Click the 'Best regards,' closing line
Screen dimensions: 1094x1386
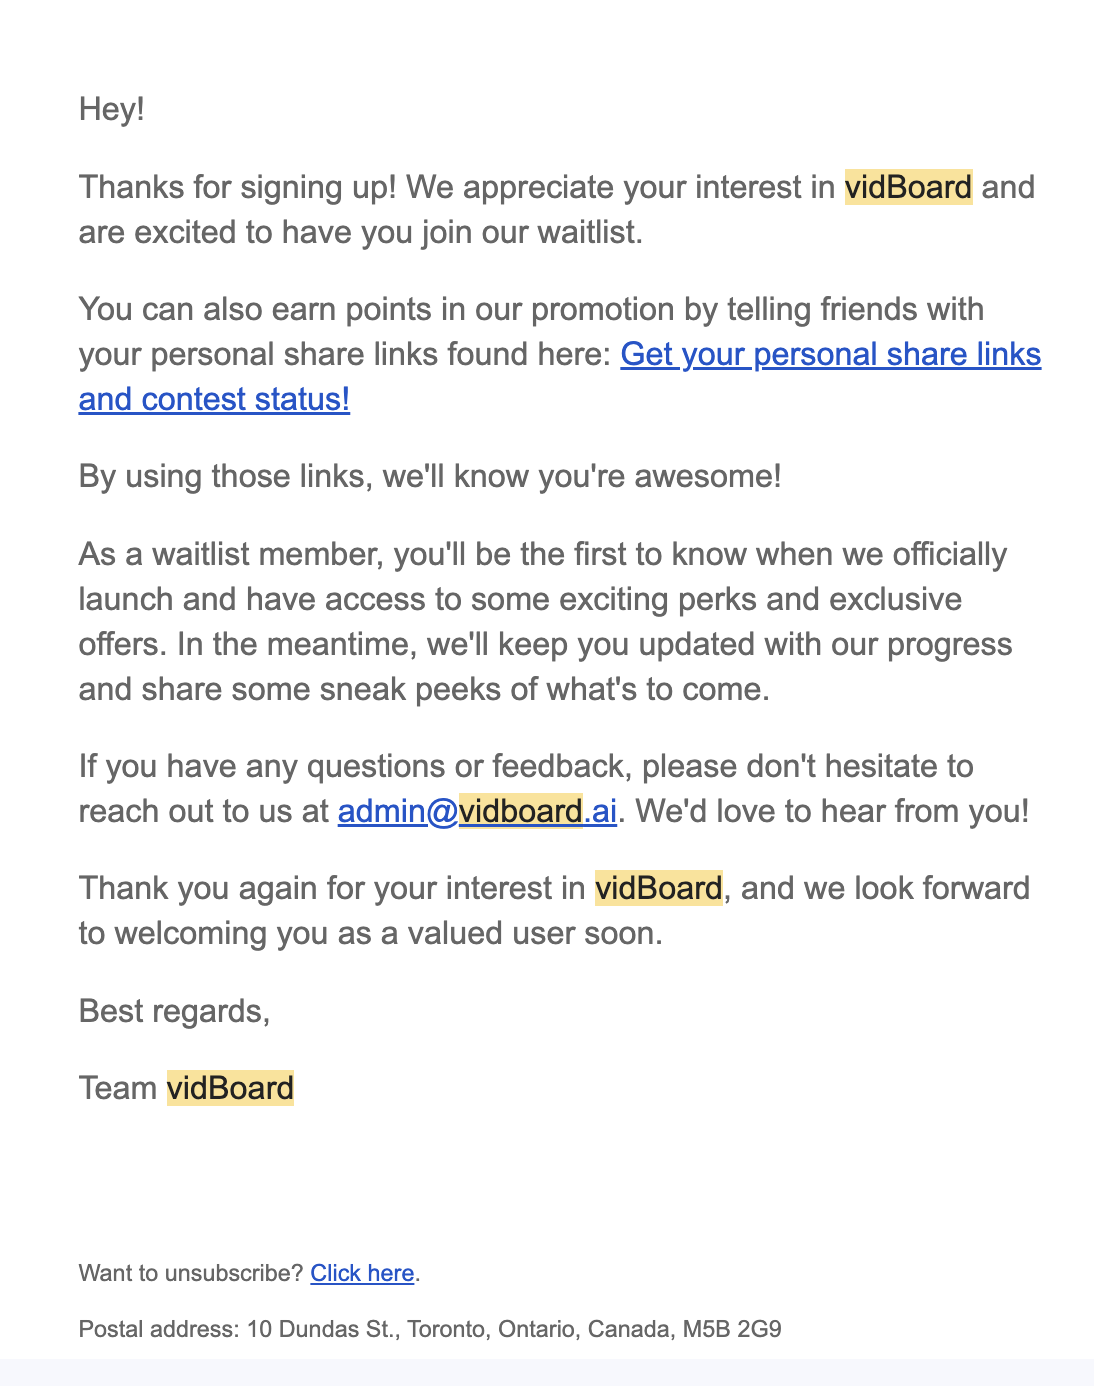coord(174,1011)
